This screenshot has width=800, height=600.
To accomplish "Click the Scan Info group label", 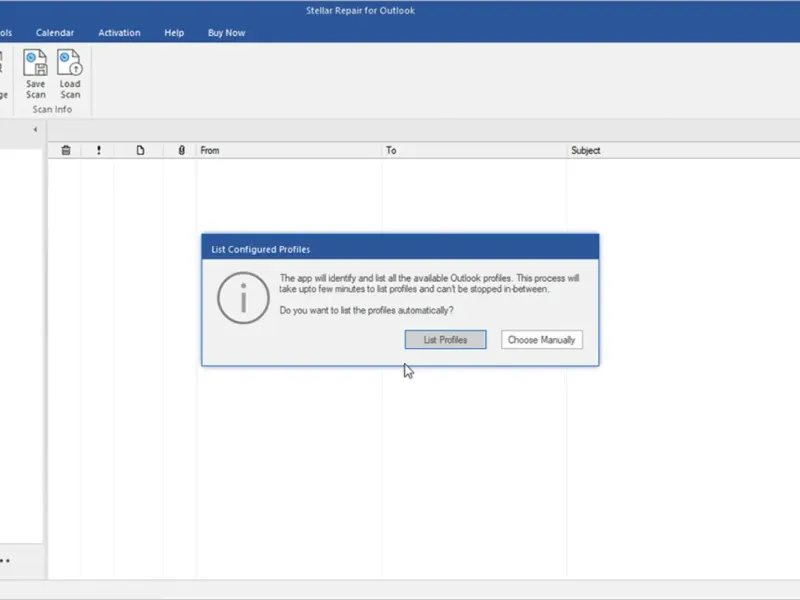I will 52,109.
